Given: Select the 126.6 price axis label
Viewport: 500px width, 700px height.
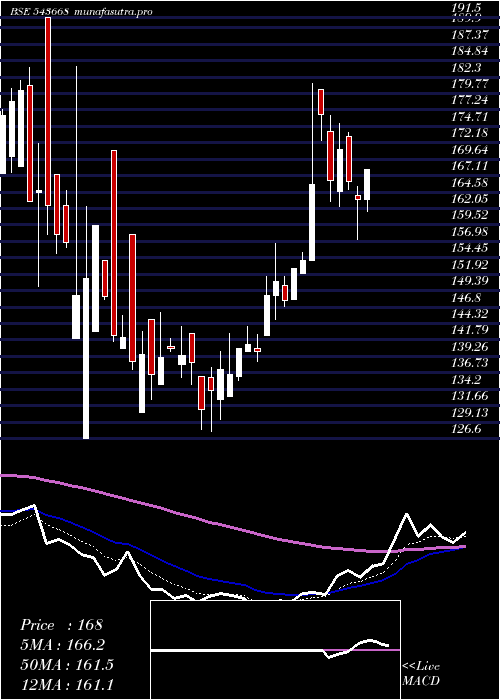Looking at the screenshot, I should click(468, 429).
